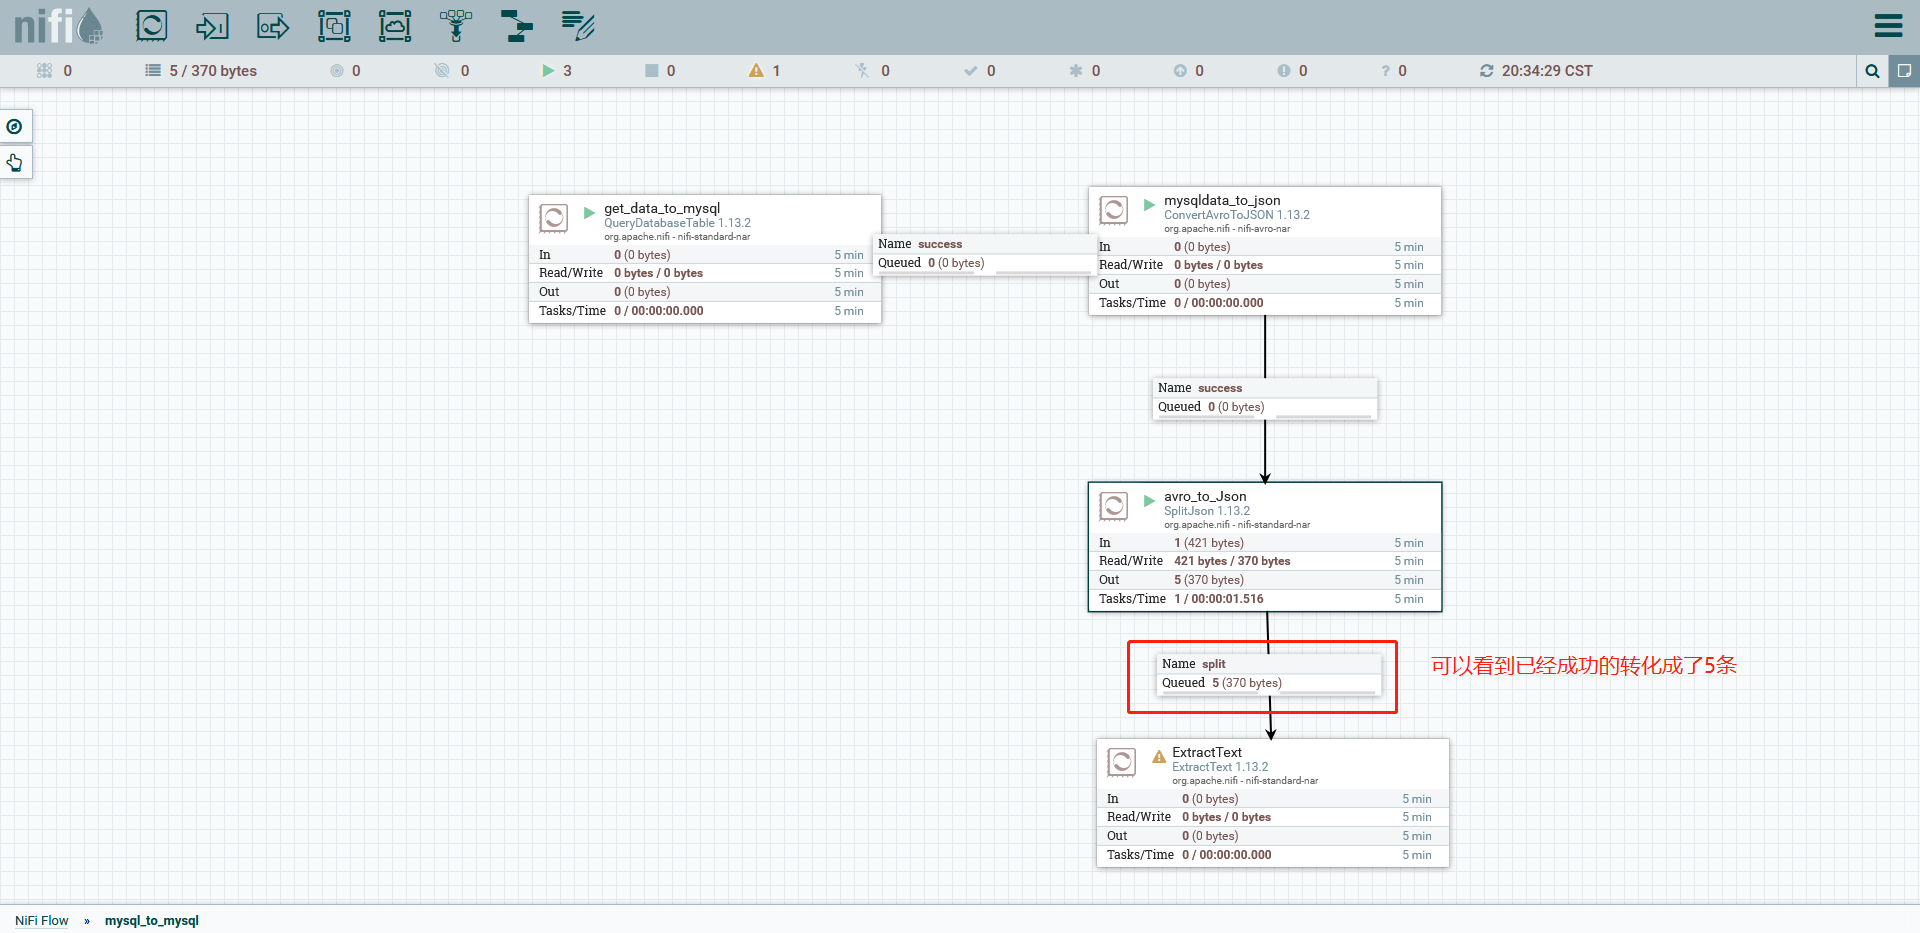Click the get_data_to_mysql running play icon
Viewport: 1920px width, 933px height.
click(590, 213)
